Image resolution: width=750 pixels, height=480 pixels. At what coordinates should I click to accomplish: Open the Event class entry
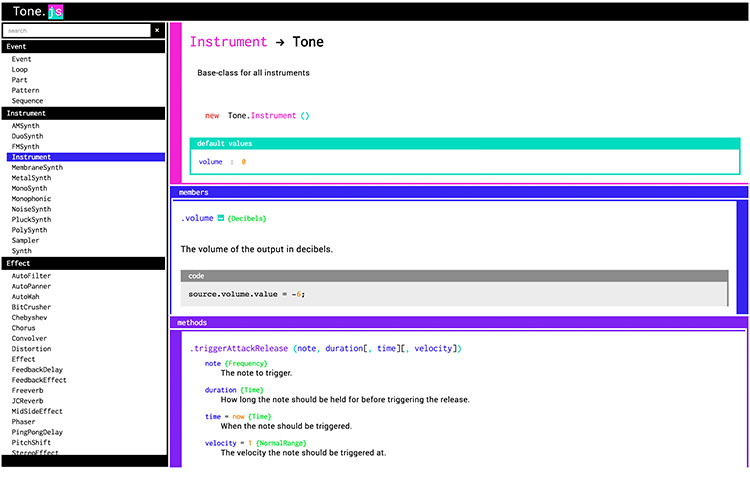[x=22, y=59]
